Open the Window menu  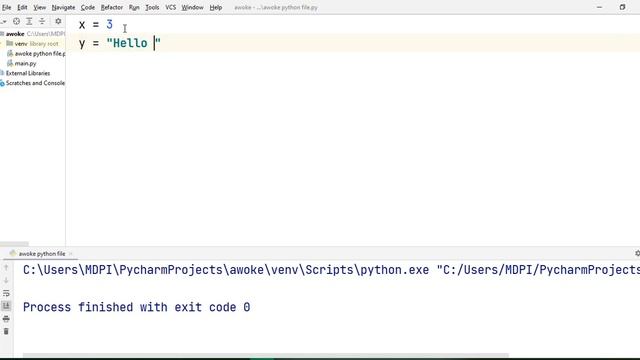(x=192, y=7)
